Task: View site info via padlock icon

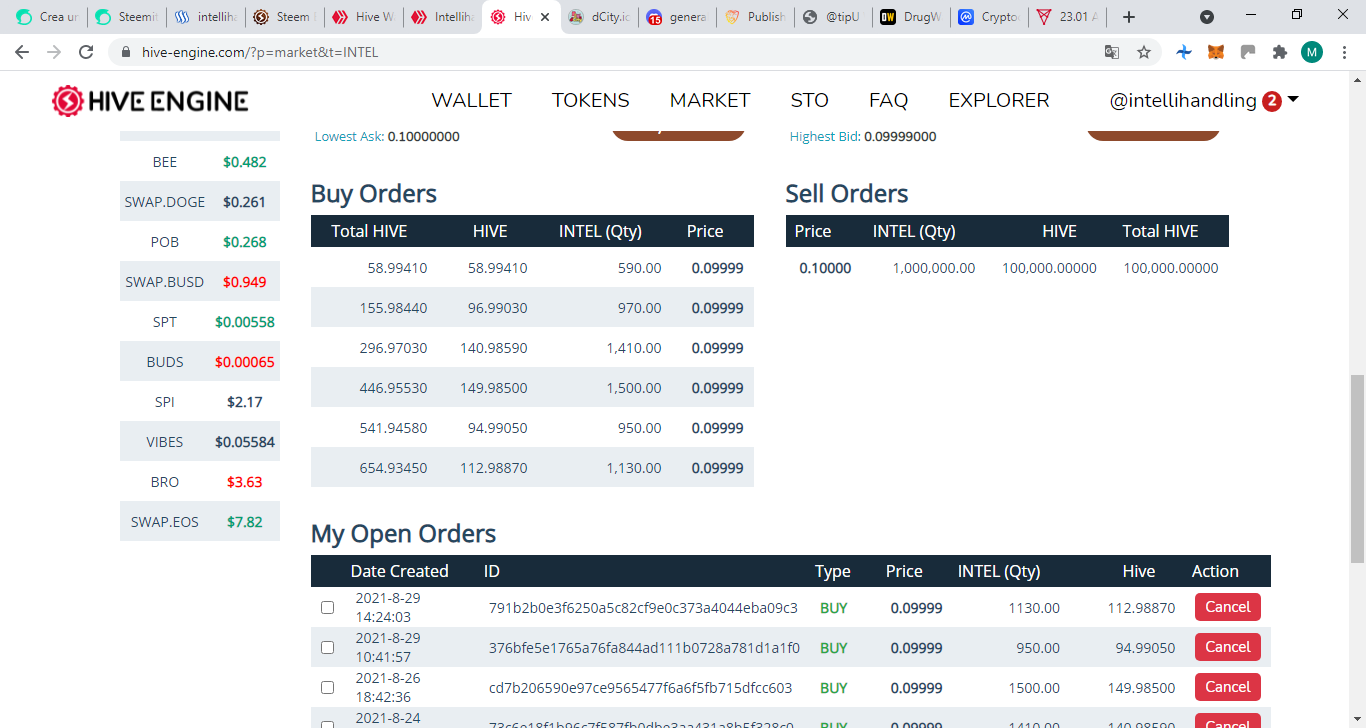Action: pos(126,52)
